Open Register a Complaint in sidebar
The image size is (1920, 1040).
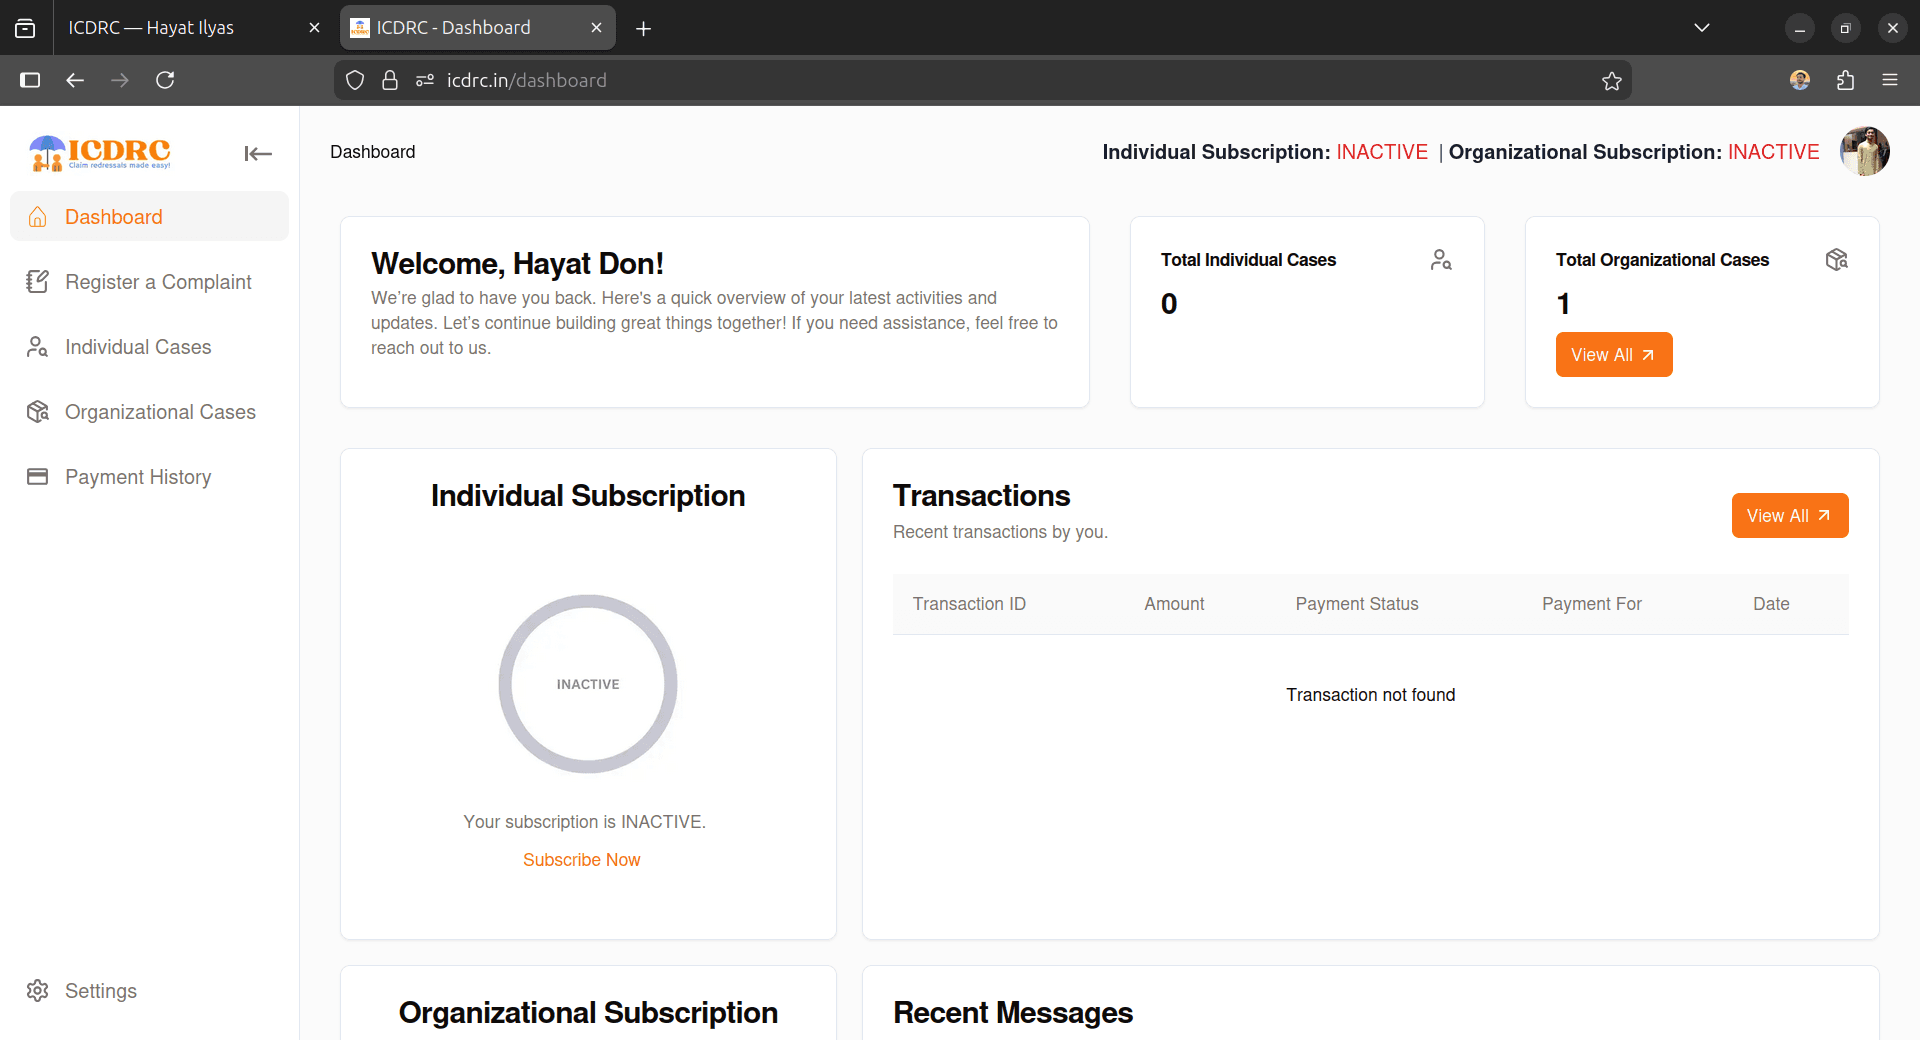tap(150, 282)
